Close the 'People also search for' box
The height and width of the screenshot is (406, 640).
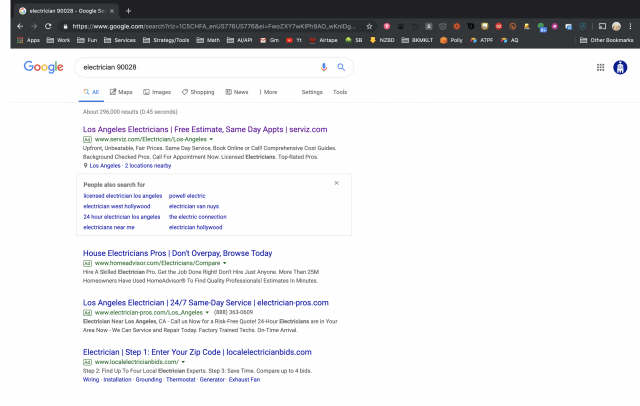pos(336,183)
